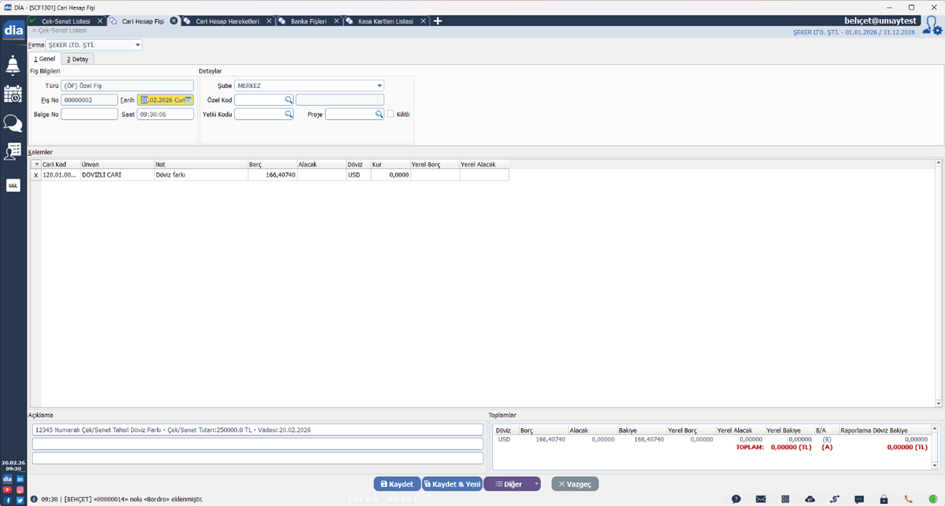Close the Çek-Senet Listesi tab

100,21
